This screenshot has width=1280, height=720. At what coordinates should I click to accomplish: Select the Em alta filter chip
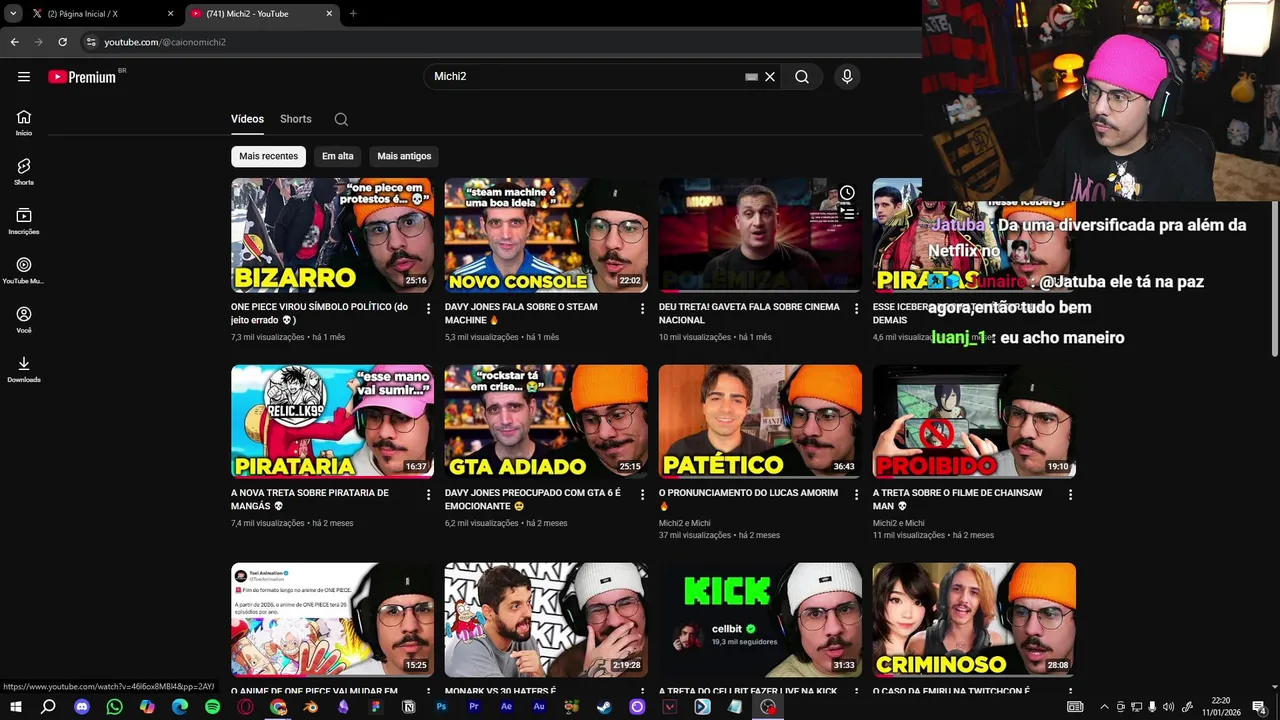point(338,156)
